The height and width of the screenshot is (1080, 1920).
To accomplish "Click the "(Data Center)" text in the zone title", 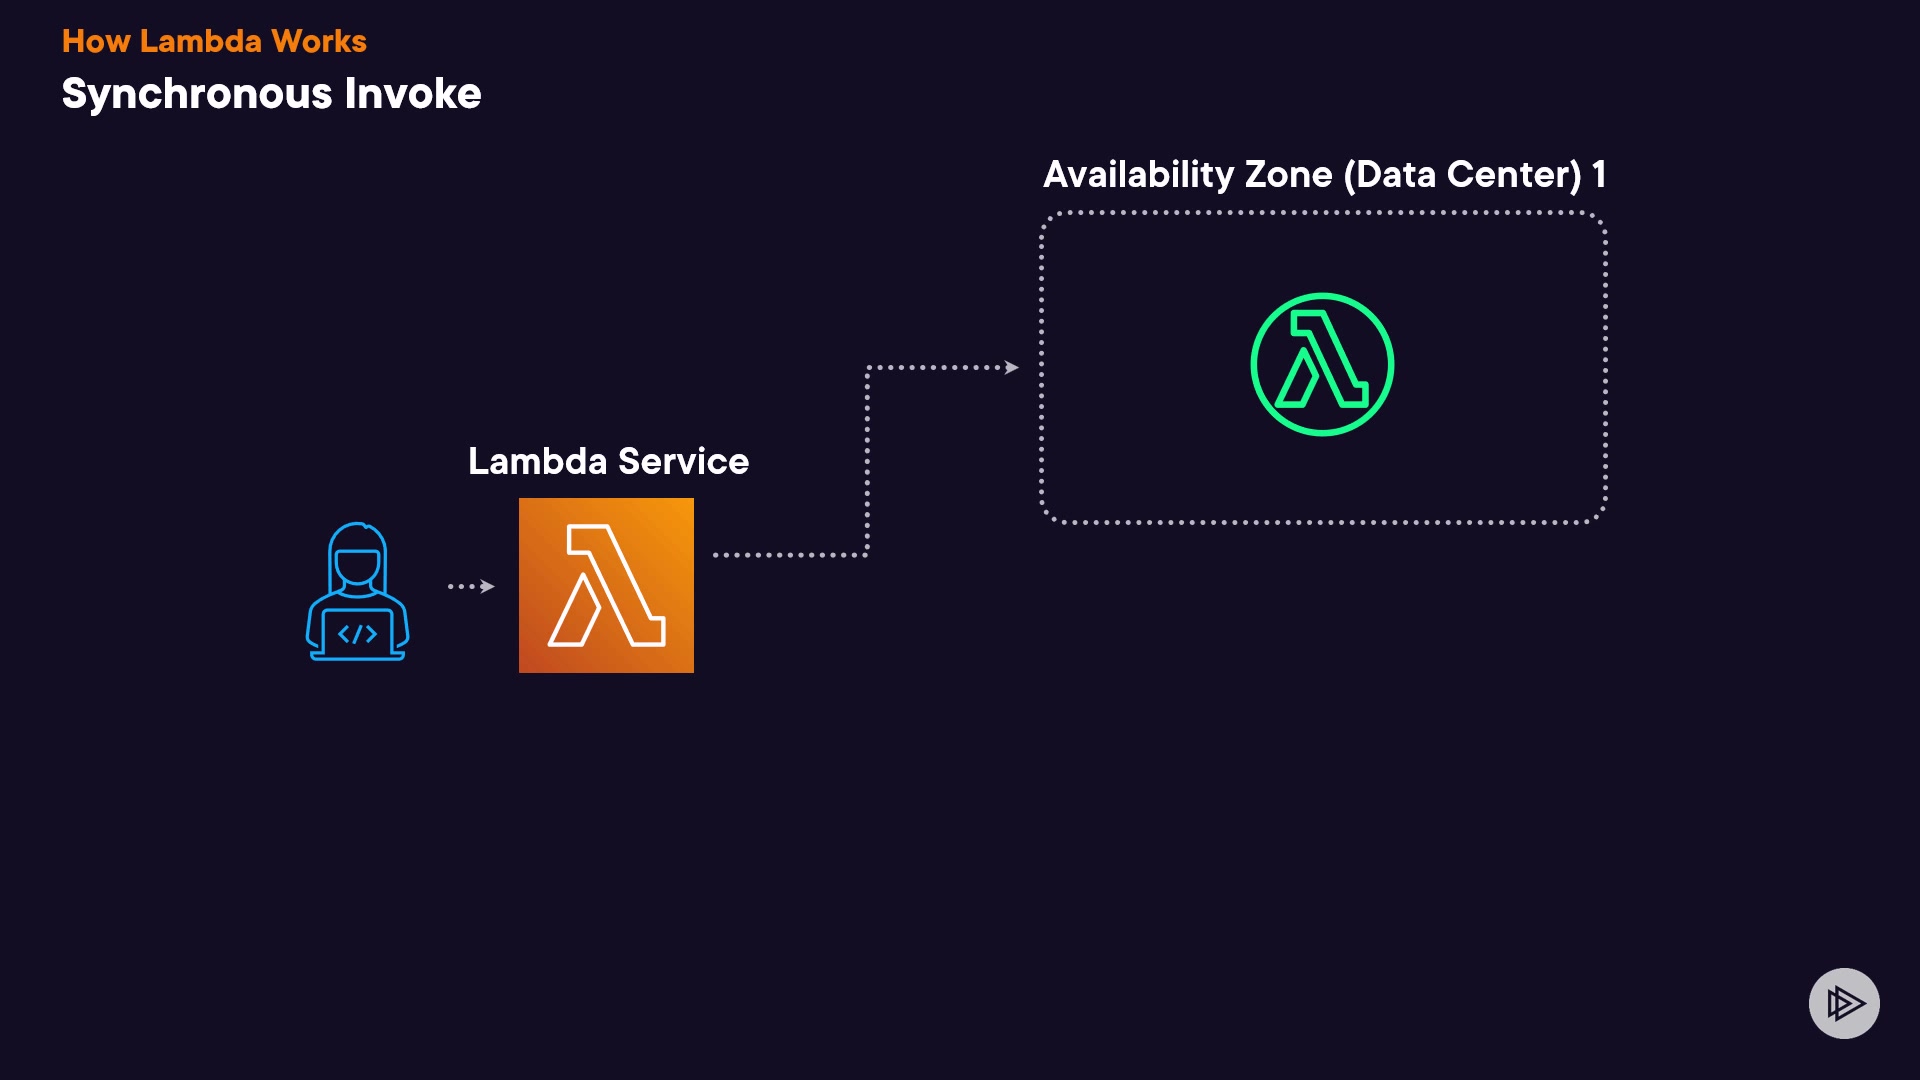I will pos(1462,175).
